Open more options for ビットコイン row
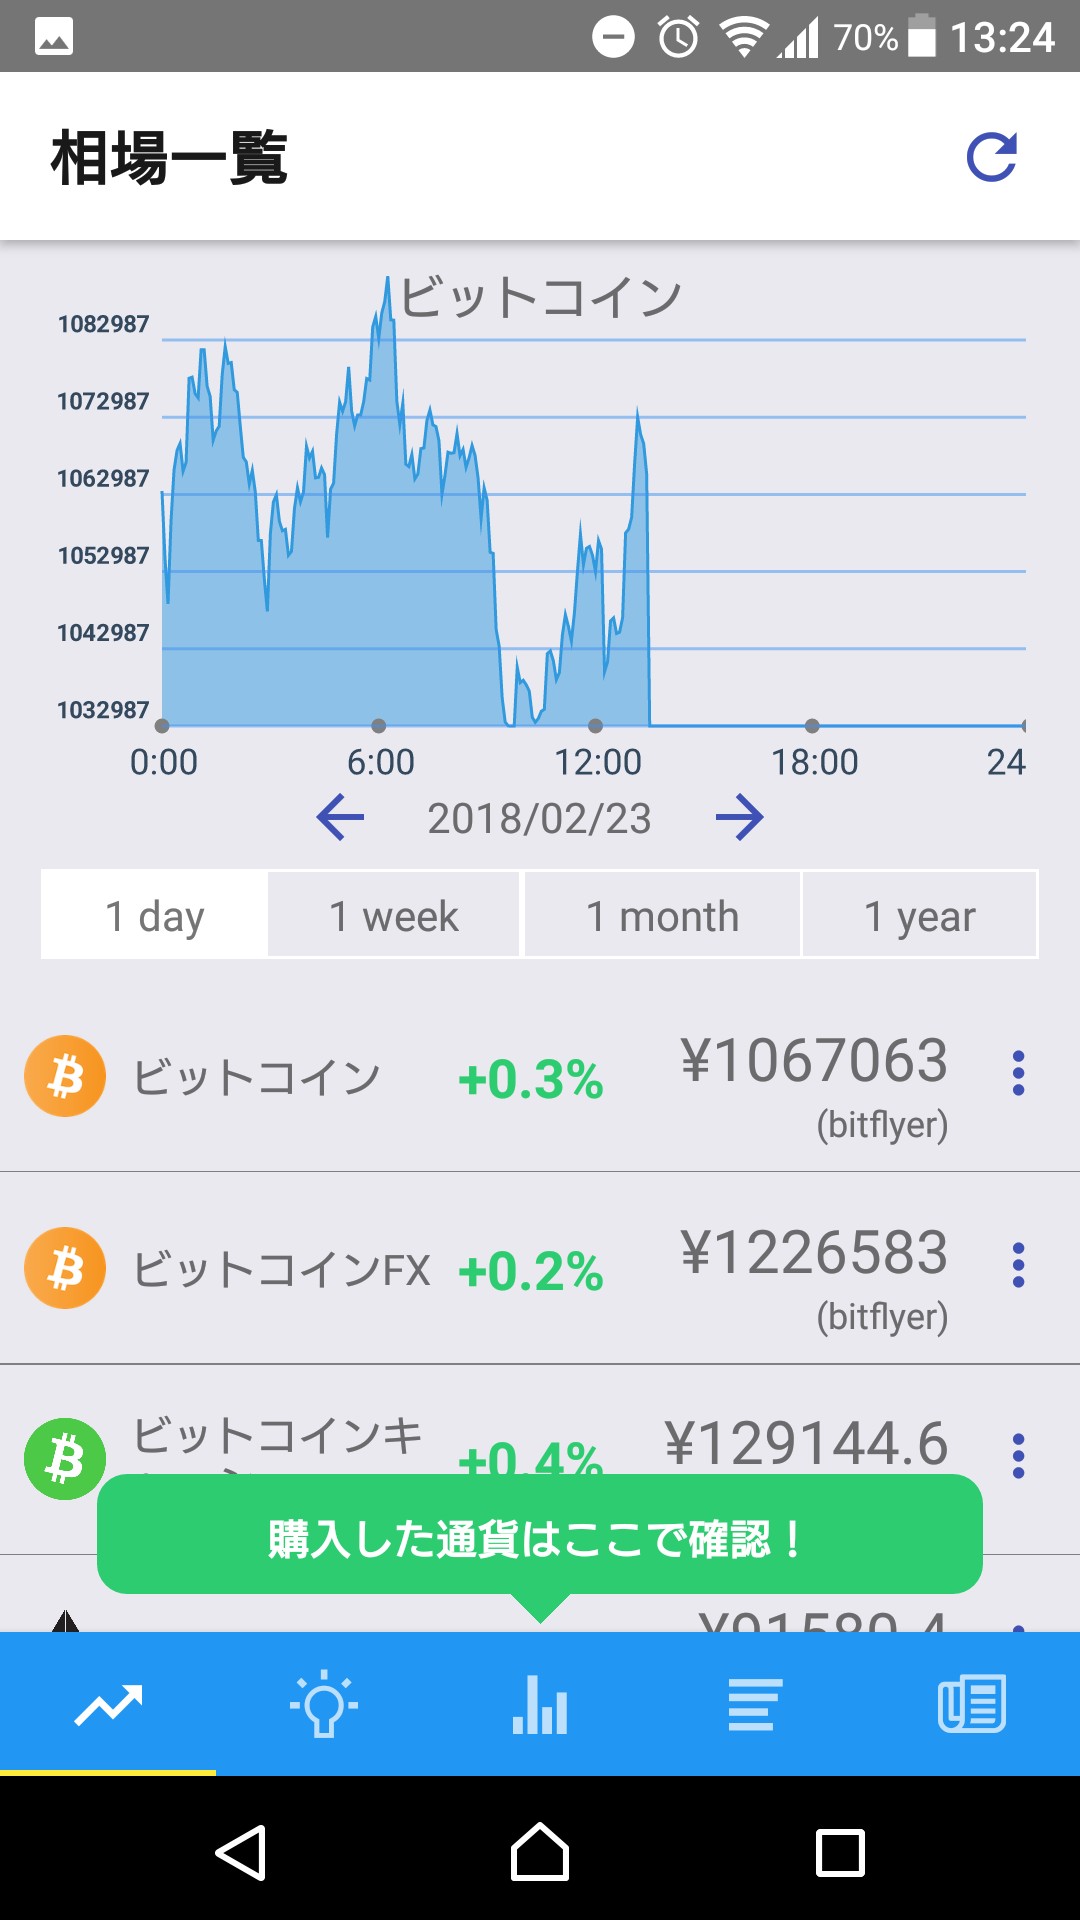 pos(1018,1073)
